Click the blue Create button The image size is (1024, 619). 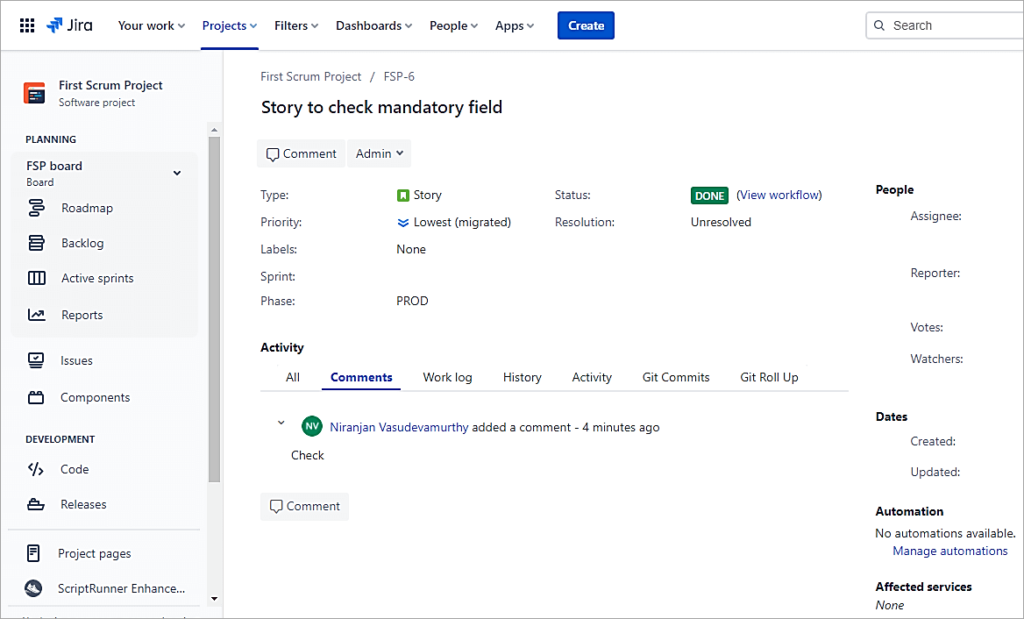[583, 25]
